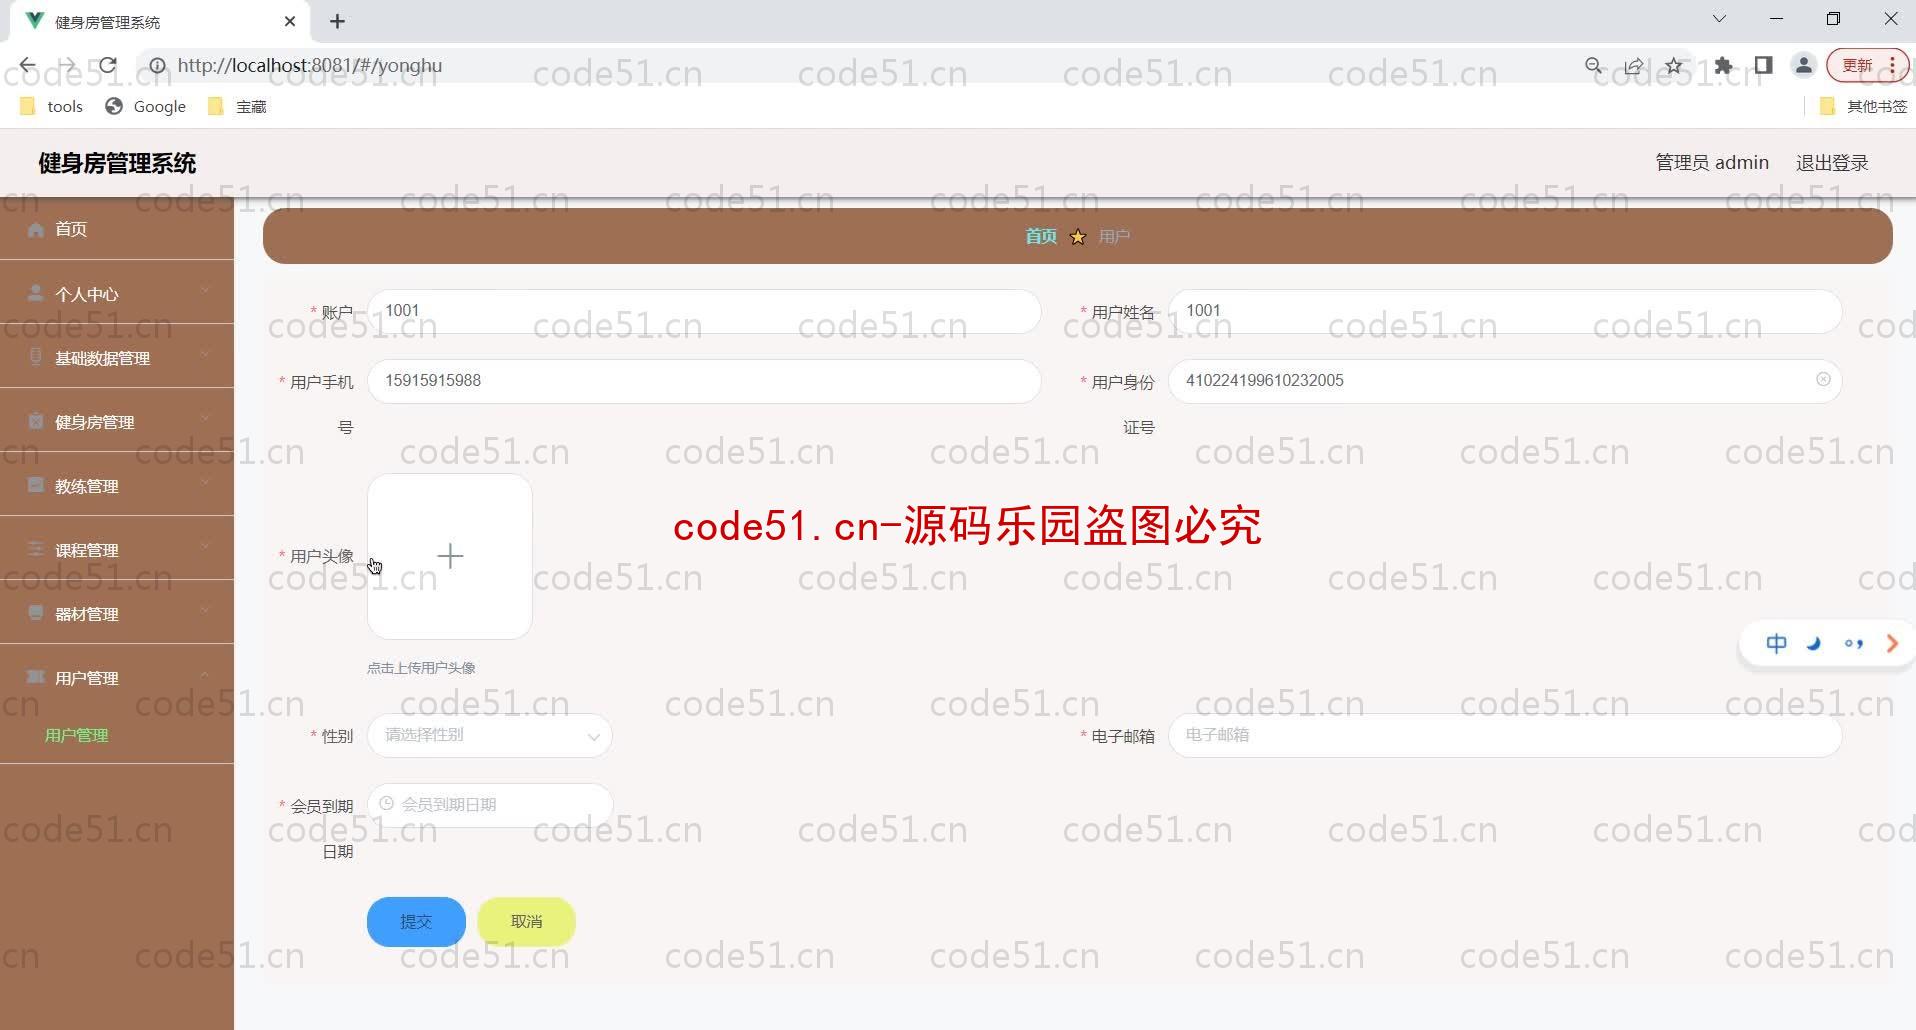Click the clock icon in 会员到期日期 field
The width and height of the screenshot is (1916, 1030).
click(386, 803)
